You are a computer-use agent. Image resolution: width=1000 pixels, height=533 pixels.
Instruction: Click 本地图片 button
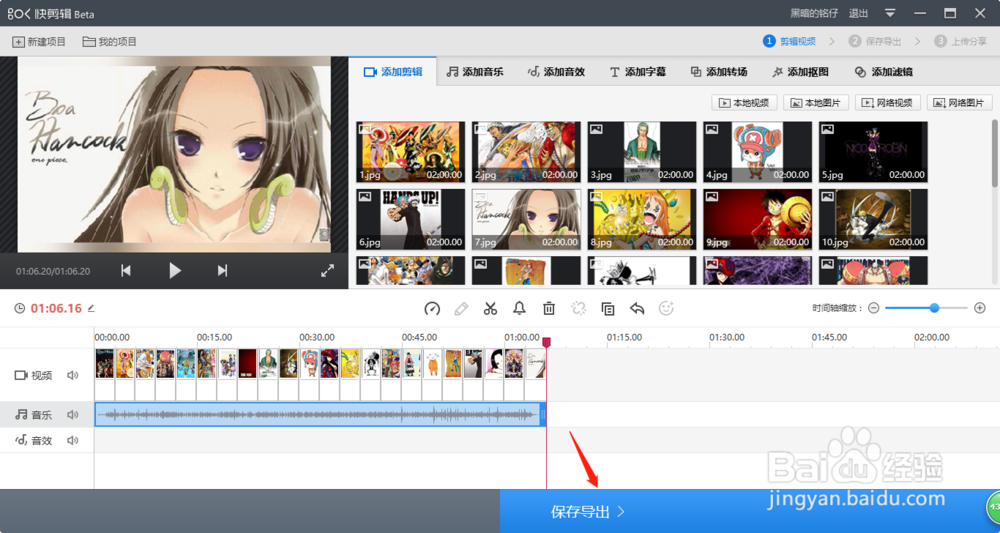coord(816,103)
